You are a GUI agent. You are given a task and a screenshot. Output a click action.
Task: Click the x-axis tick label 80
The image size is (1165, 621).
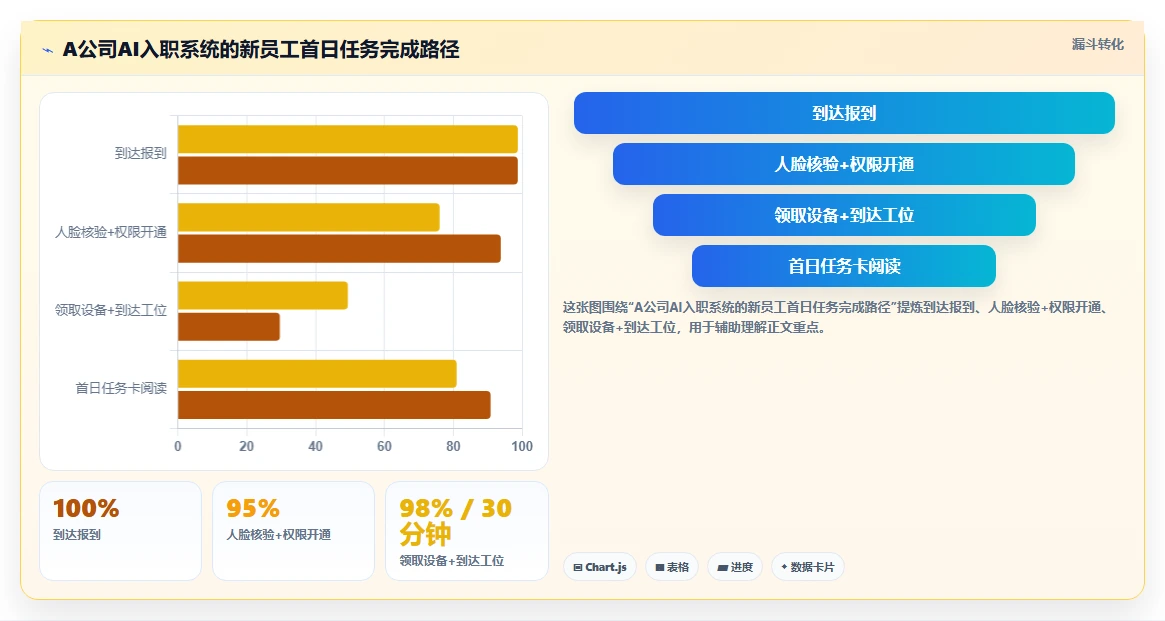click(x=453, y=446)
